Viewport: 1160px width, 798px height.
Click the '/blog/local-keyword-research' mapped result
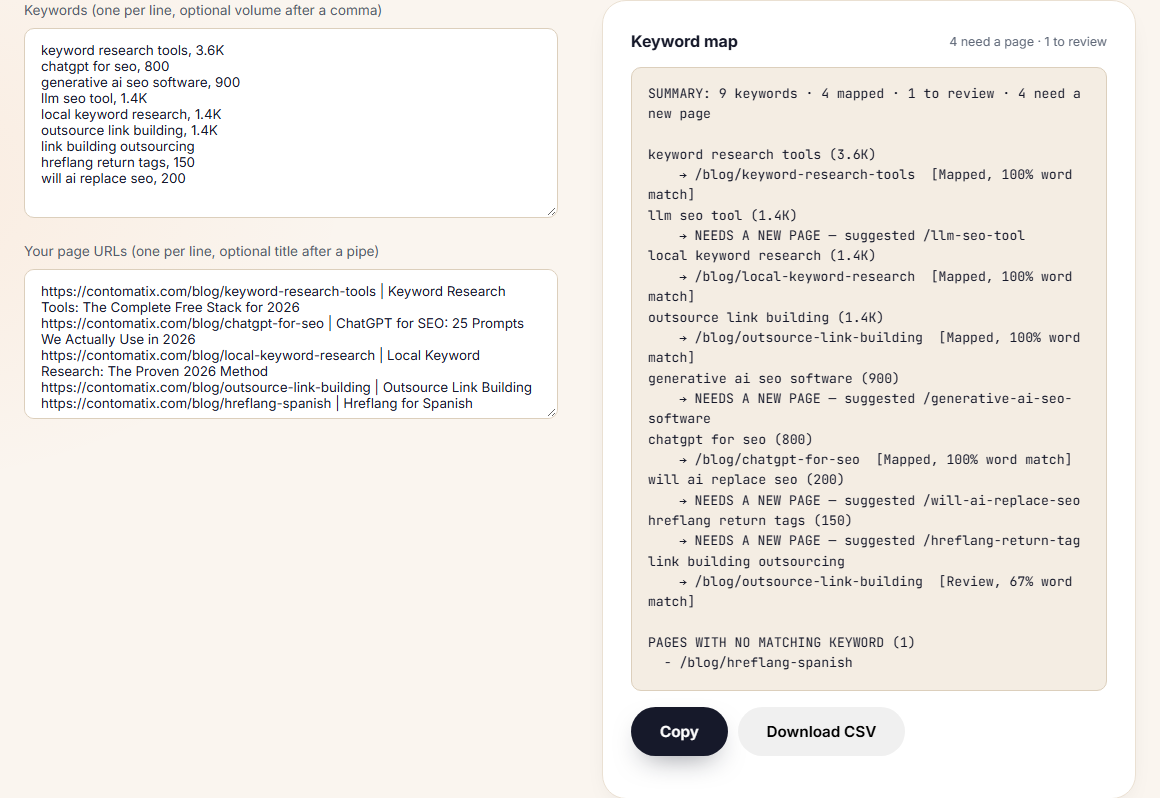860,286
